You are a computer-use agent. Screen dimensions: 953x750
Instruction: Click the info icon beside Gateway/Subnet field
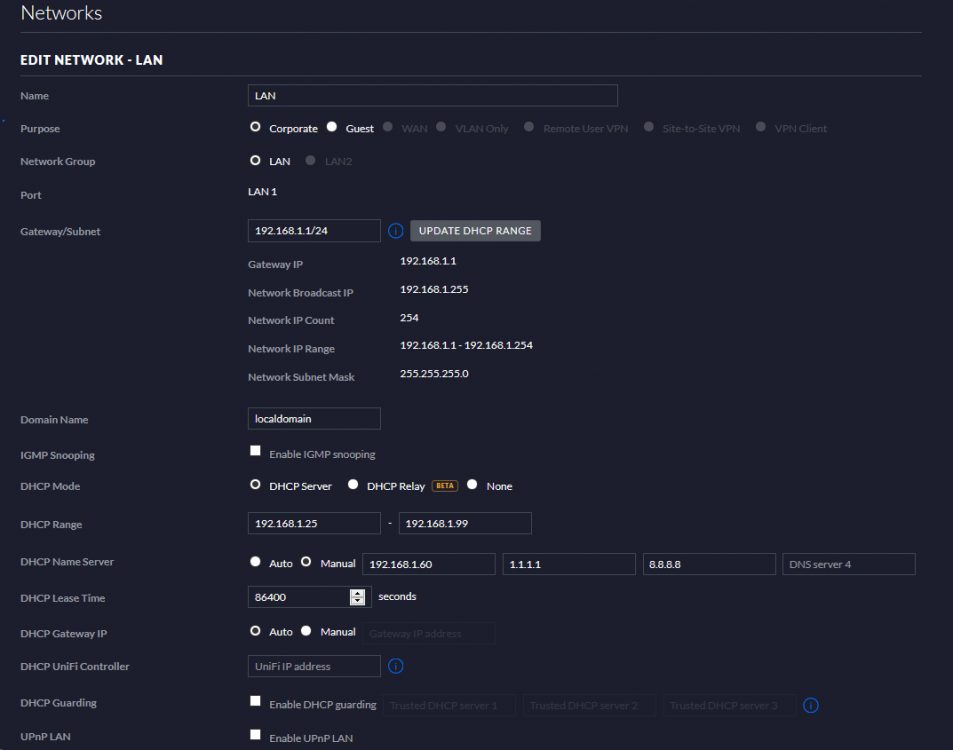396,231
